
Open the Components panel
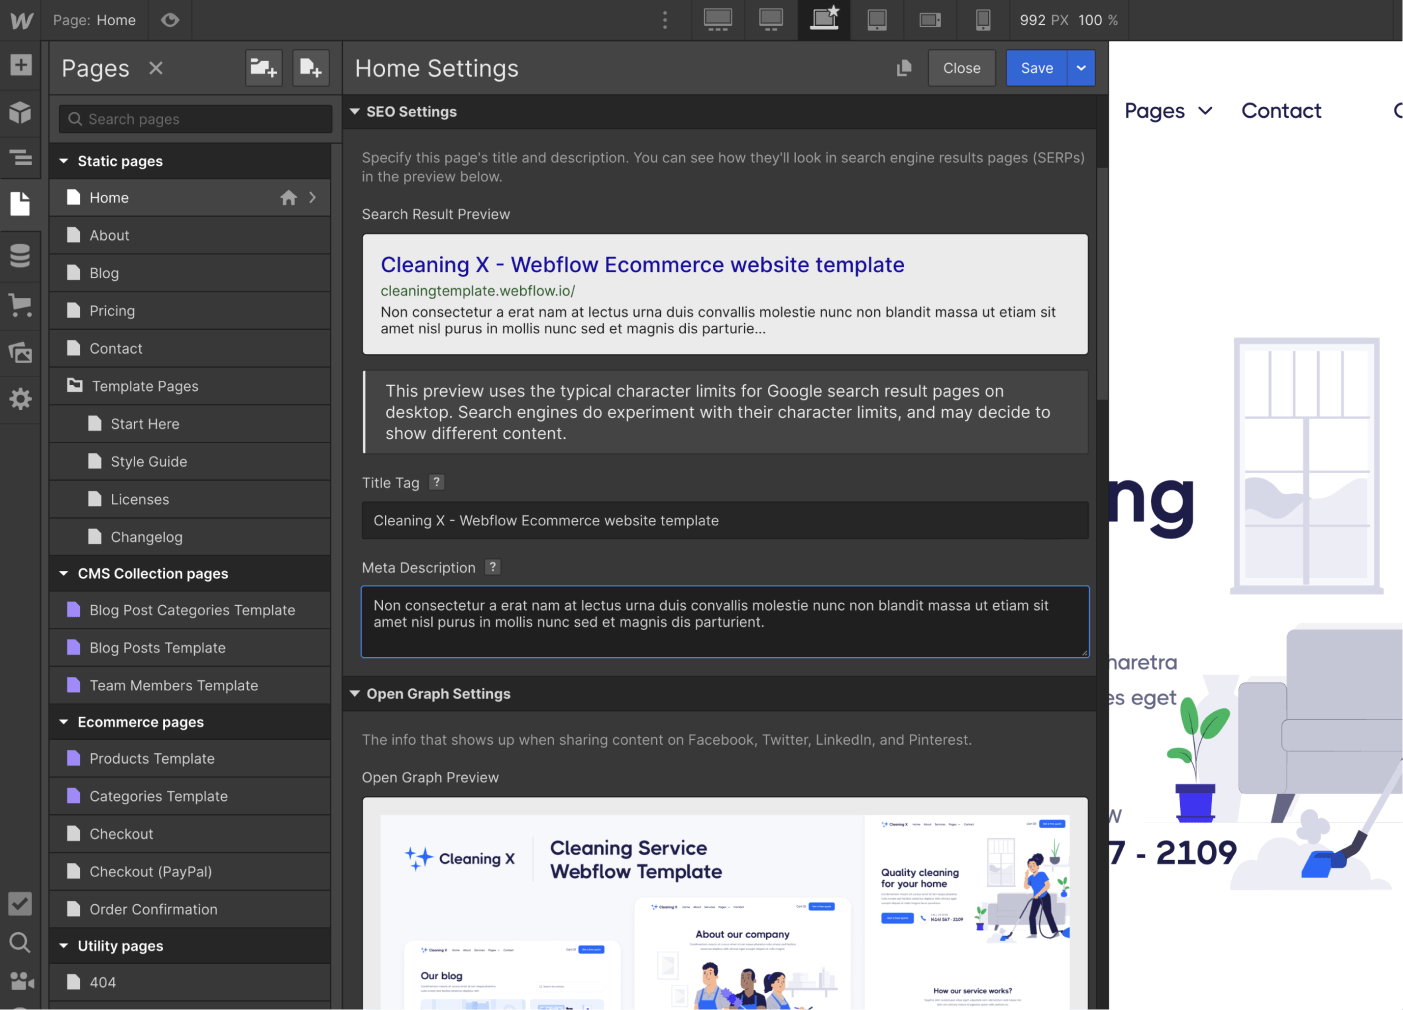(x=21, y=112)
